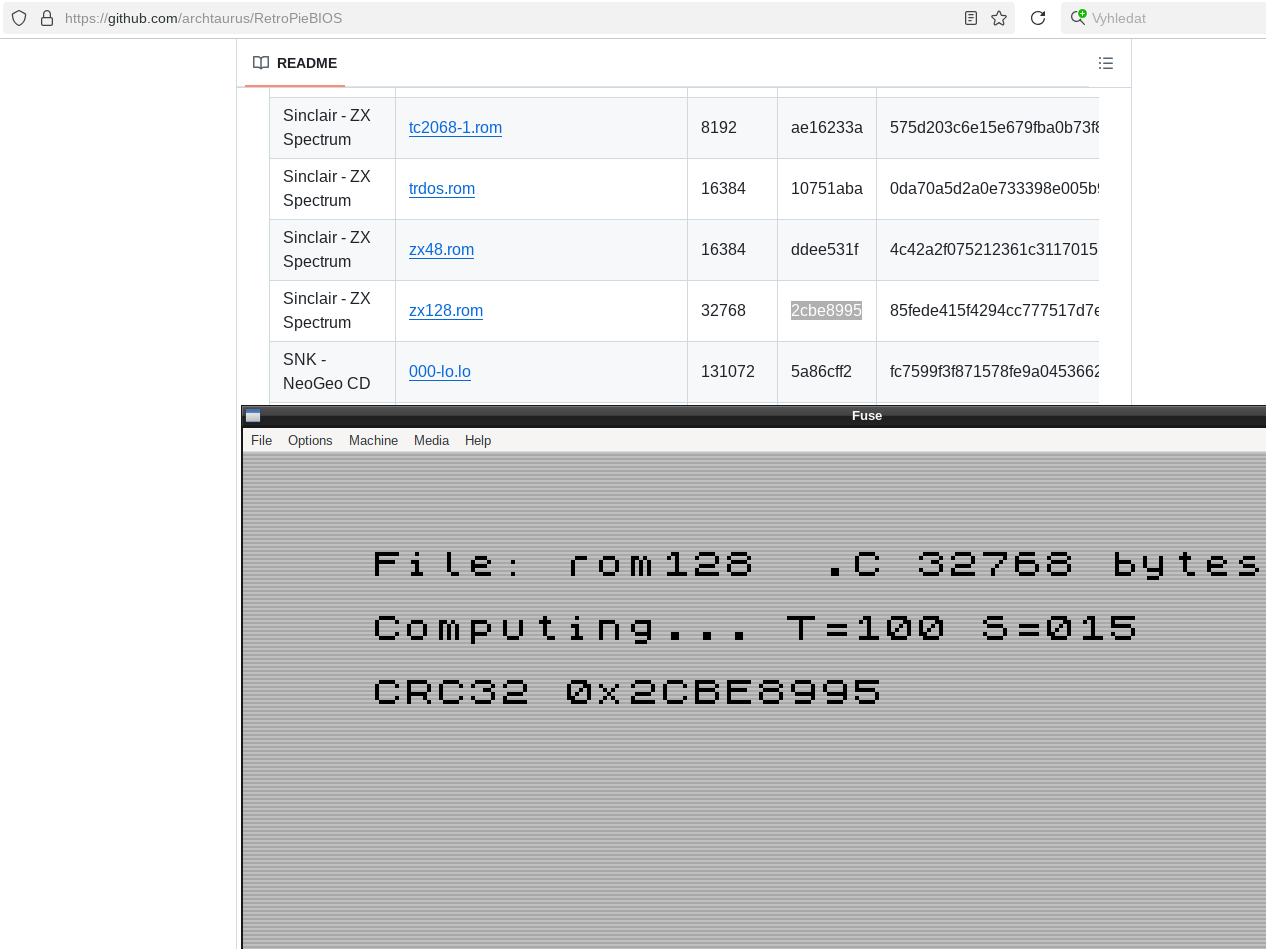Open the README outline list icon
Screen dimensions: 1266x949
(1105, 63)
